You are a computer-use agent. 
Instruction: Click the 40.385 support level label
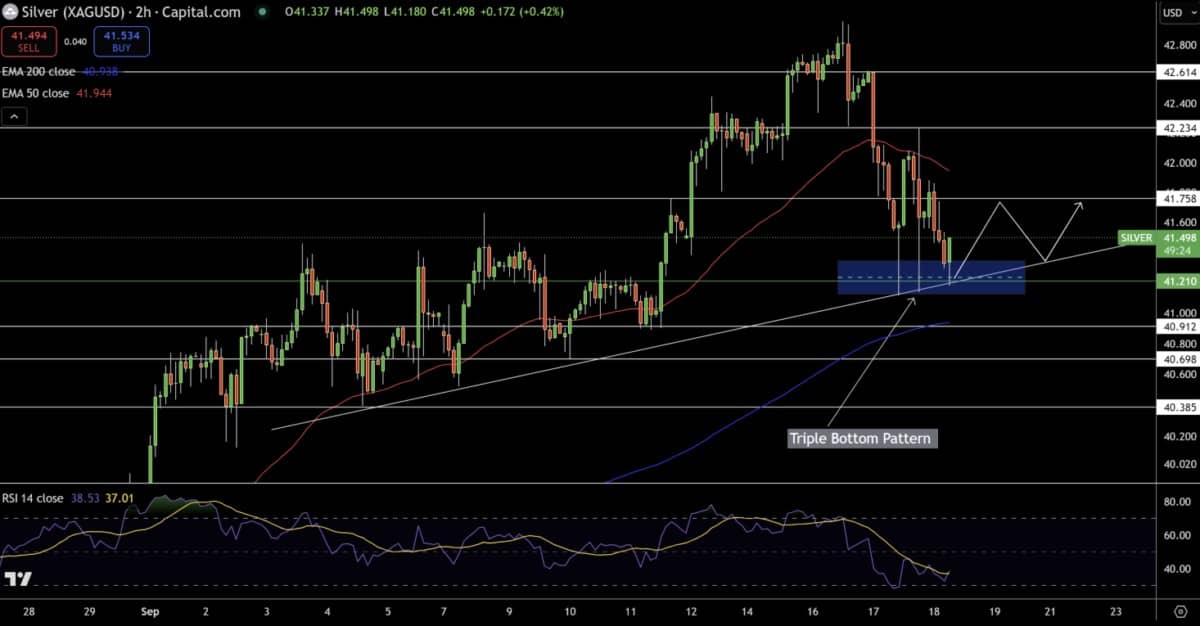tap(1174, 407)
